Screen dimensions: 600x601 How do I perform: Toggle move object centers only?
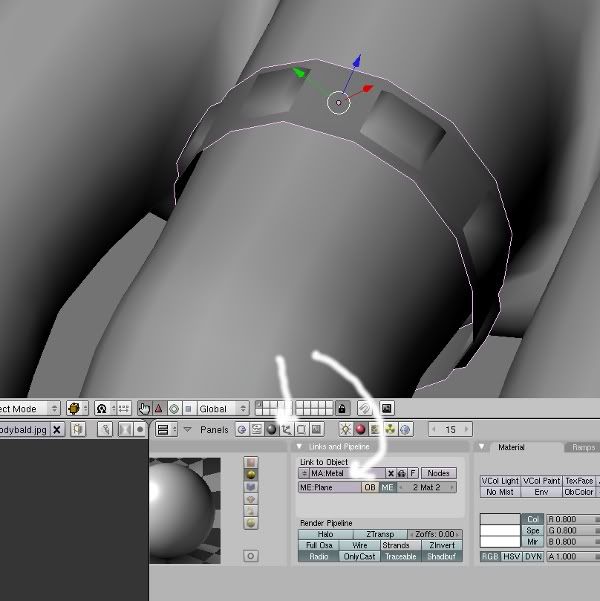(124, 409)
